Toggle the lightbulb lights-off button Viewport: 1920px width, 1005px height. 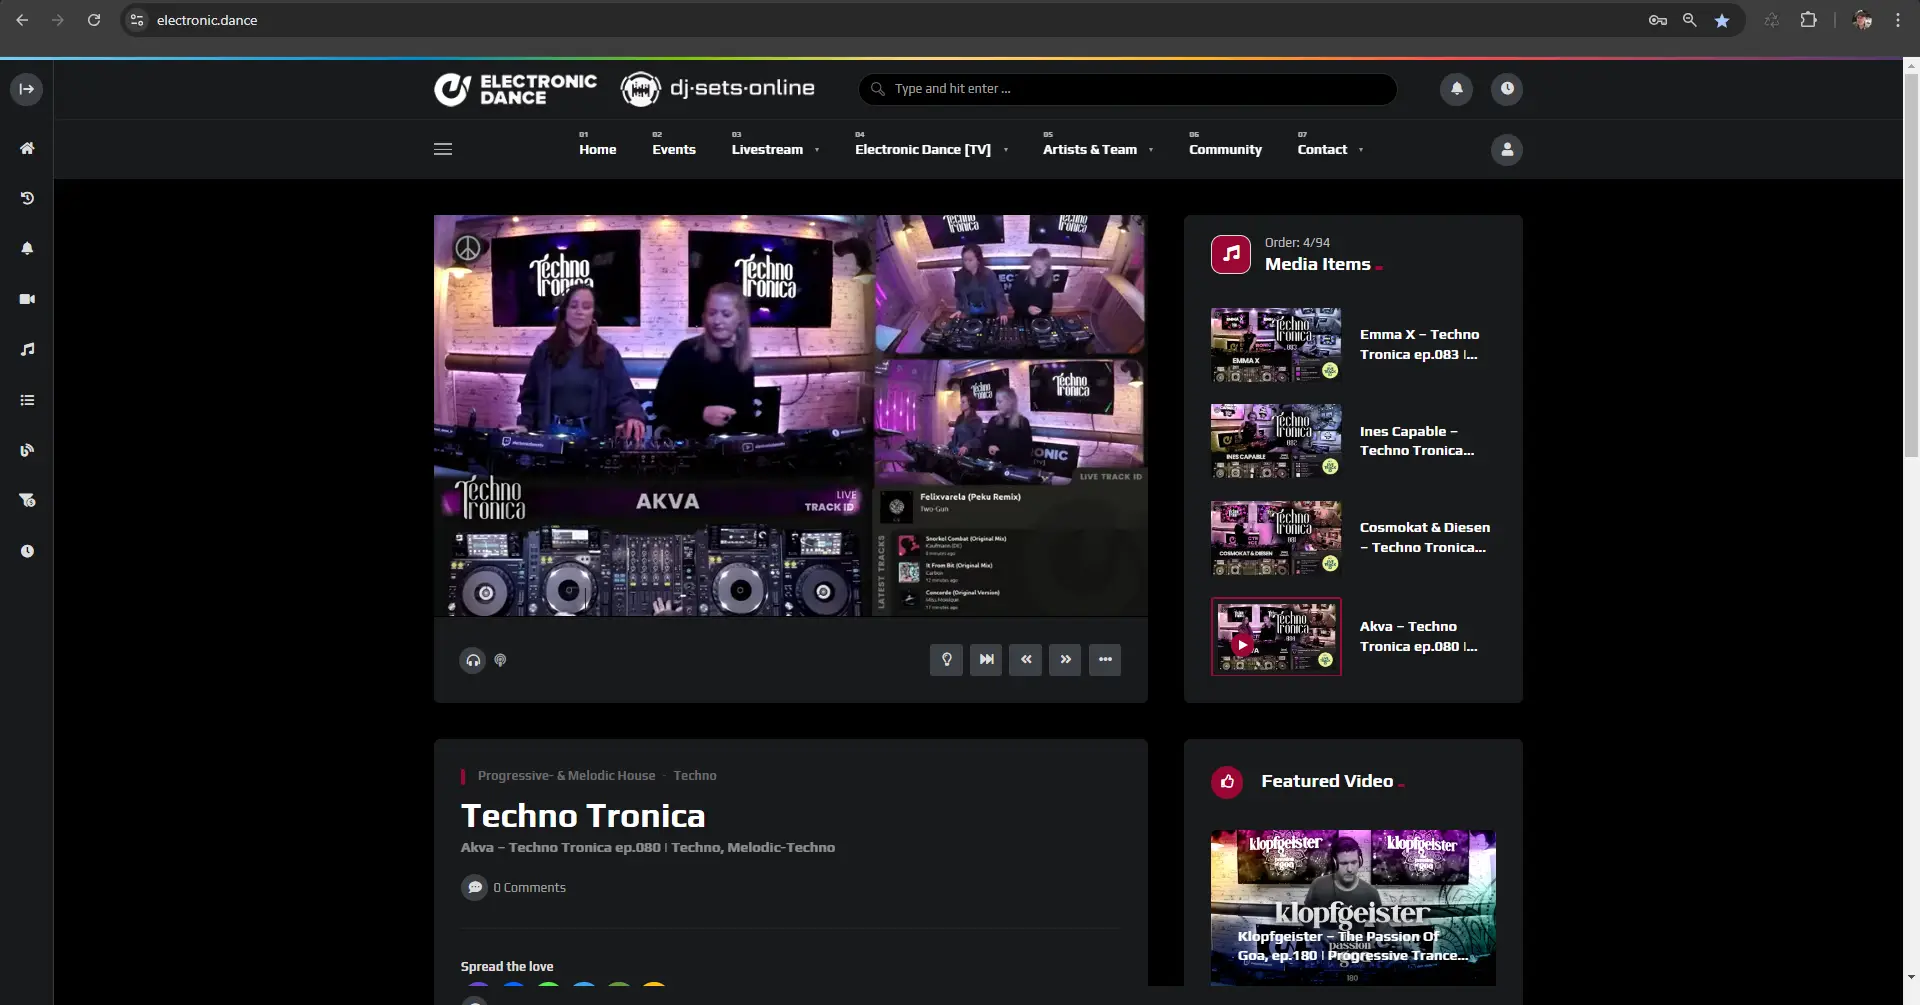click(x=946, y=660)
